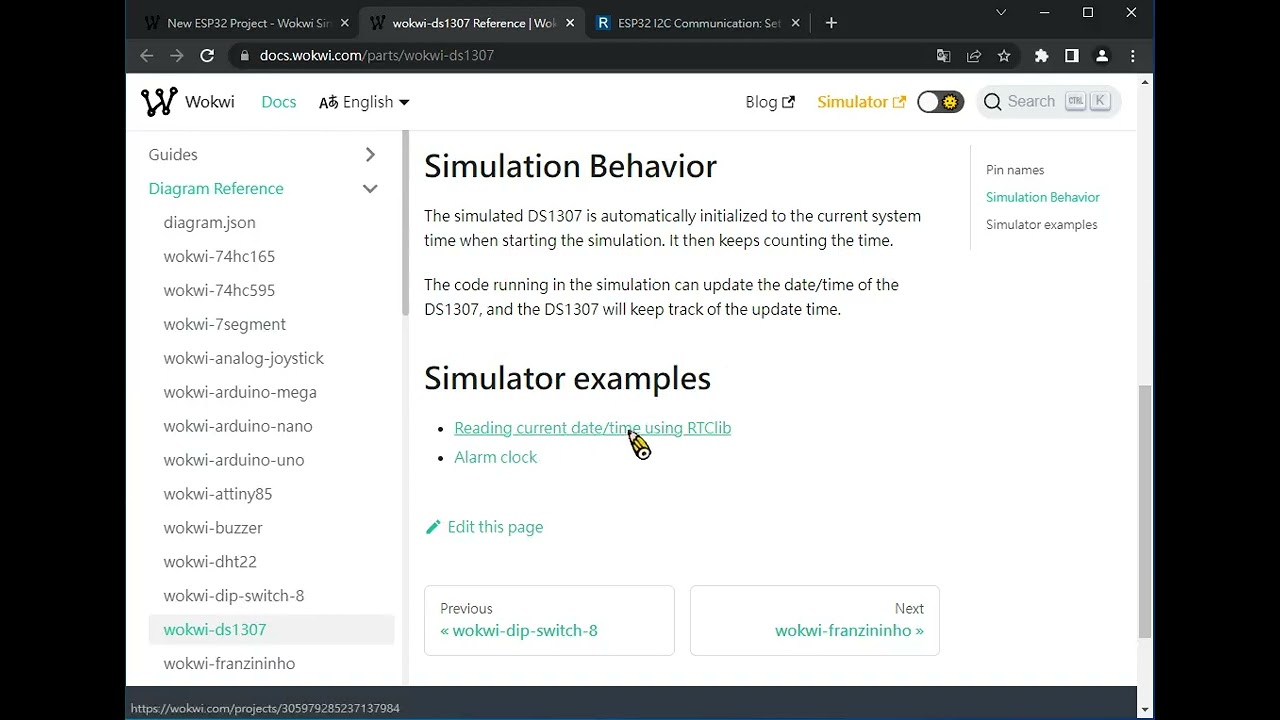
Task: Click the page vertical scrollbar thumb
Action: 1145,512
